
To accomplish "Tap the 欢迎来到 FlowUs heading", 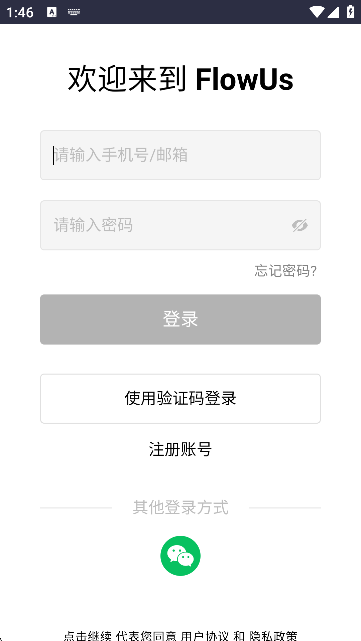I will [180, 79].
